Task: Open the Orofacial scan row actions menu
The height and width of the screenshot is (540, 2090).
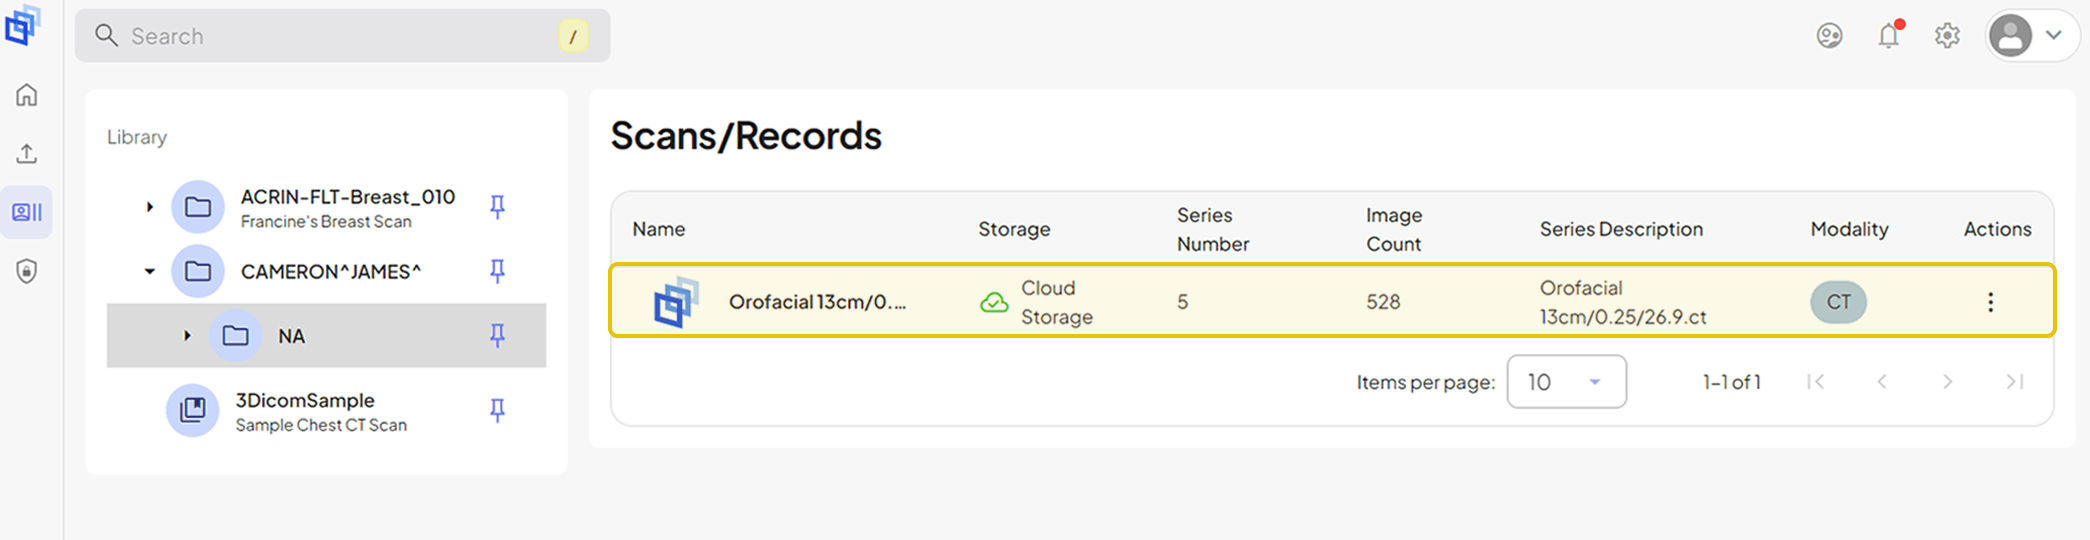Action: tap(1990, 302)
